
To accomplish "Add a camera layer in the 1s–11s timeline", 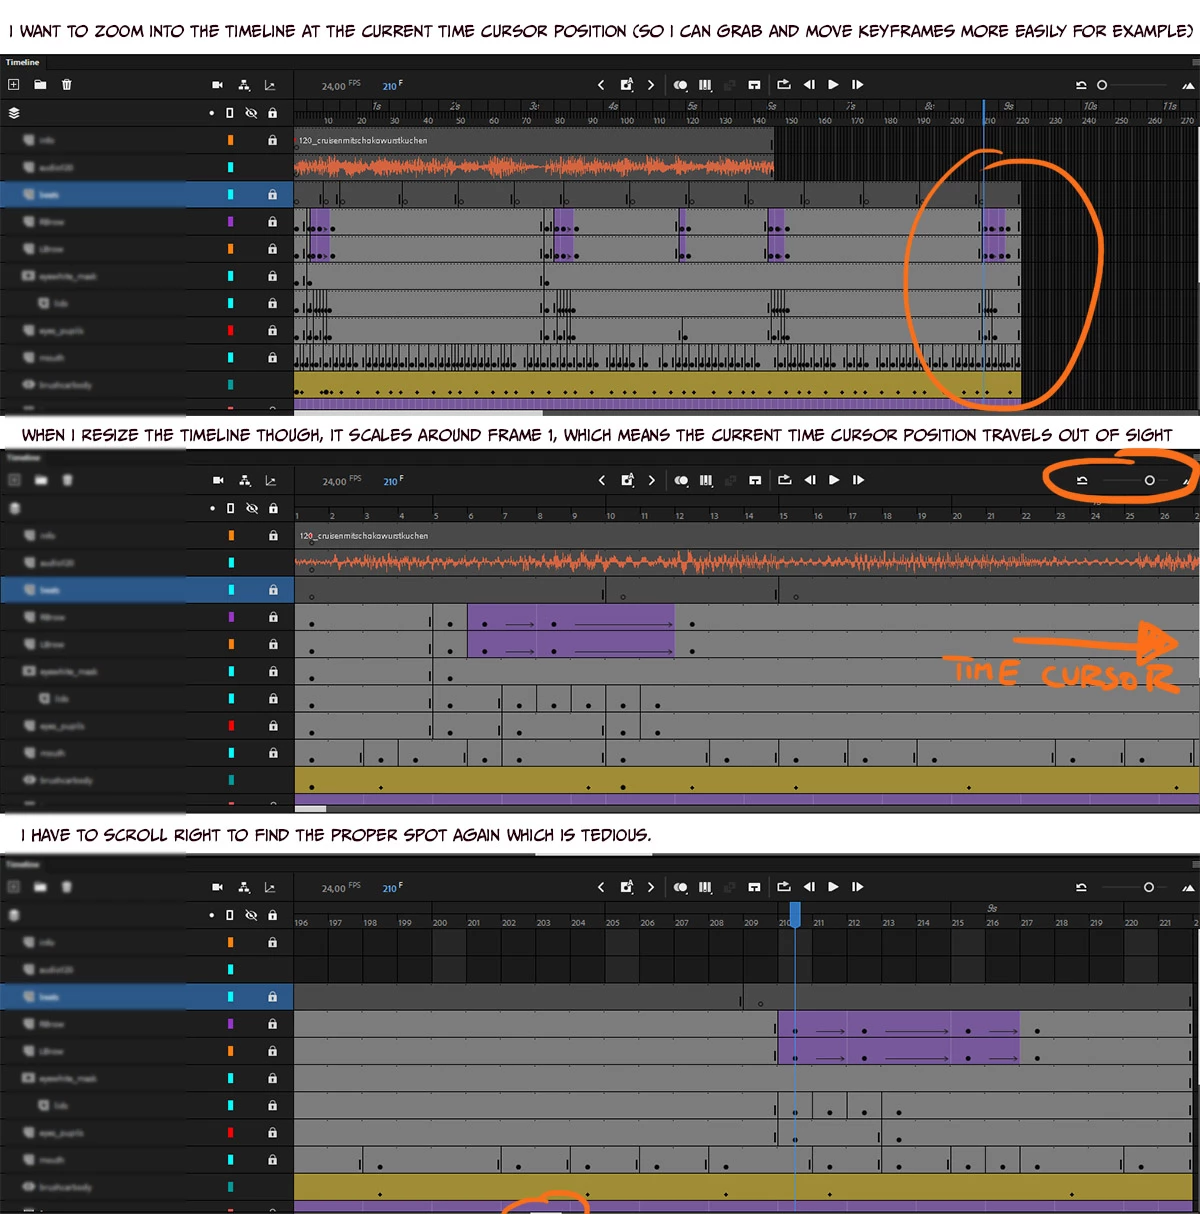I will pos(218,85).
